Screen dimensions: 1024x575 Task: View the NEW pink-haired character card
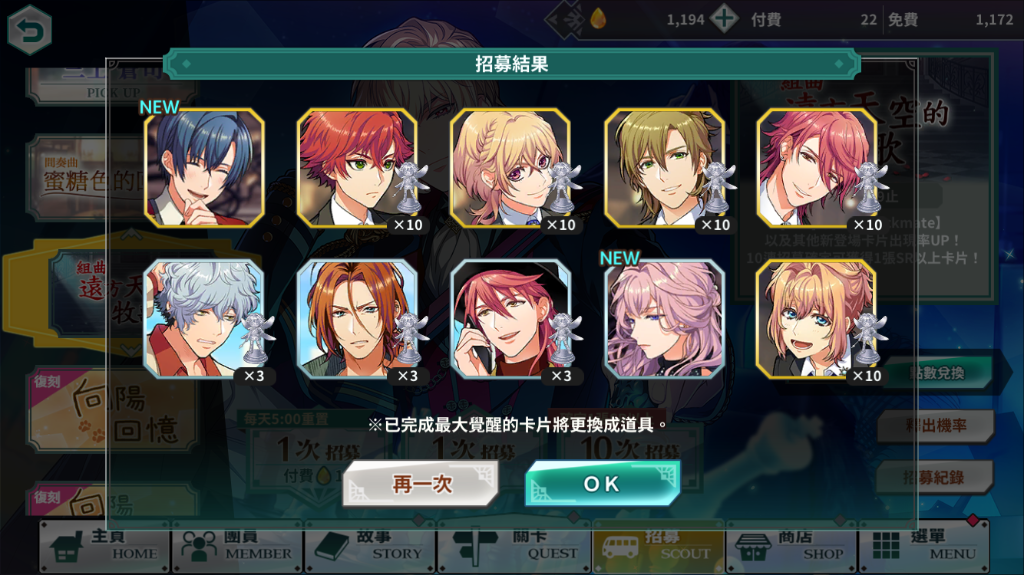pyautogui.click(x=665, y=319)
